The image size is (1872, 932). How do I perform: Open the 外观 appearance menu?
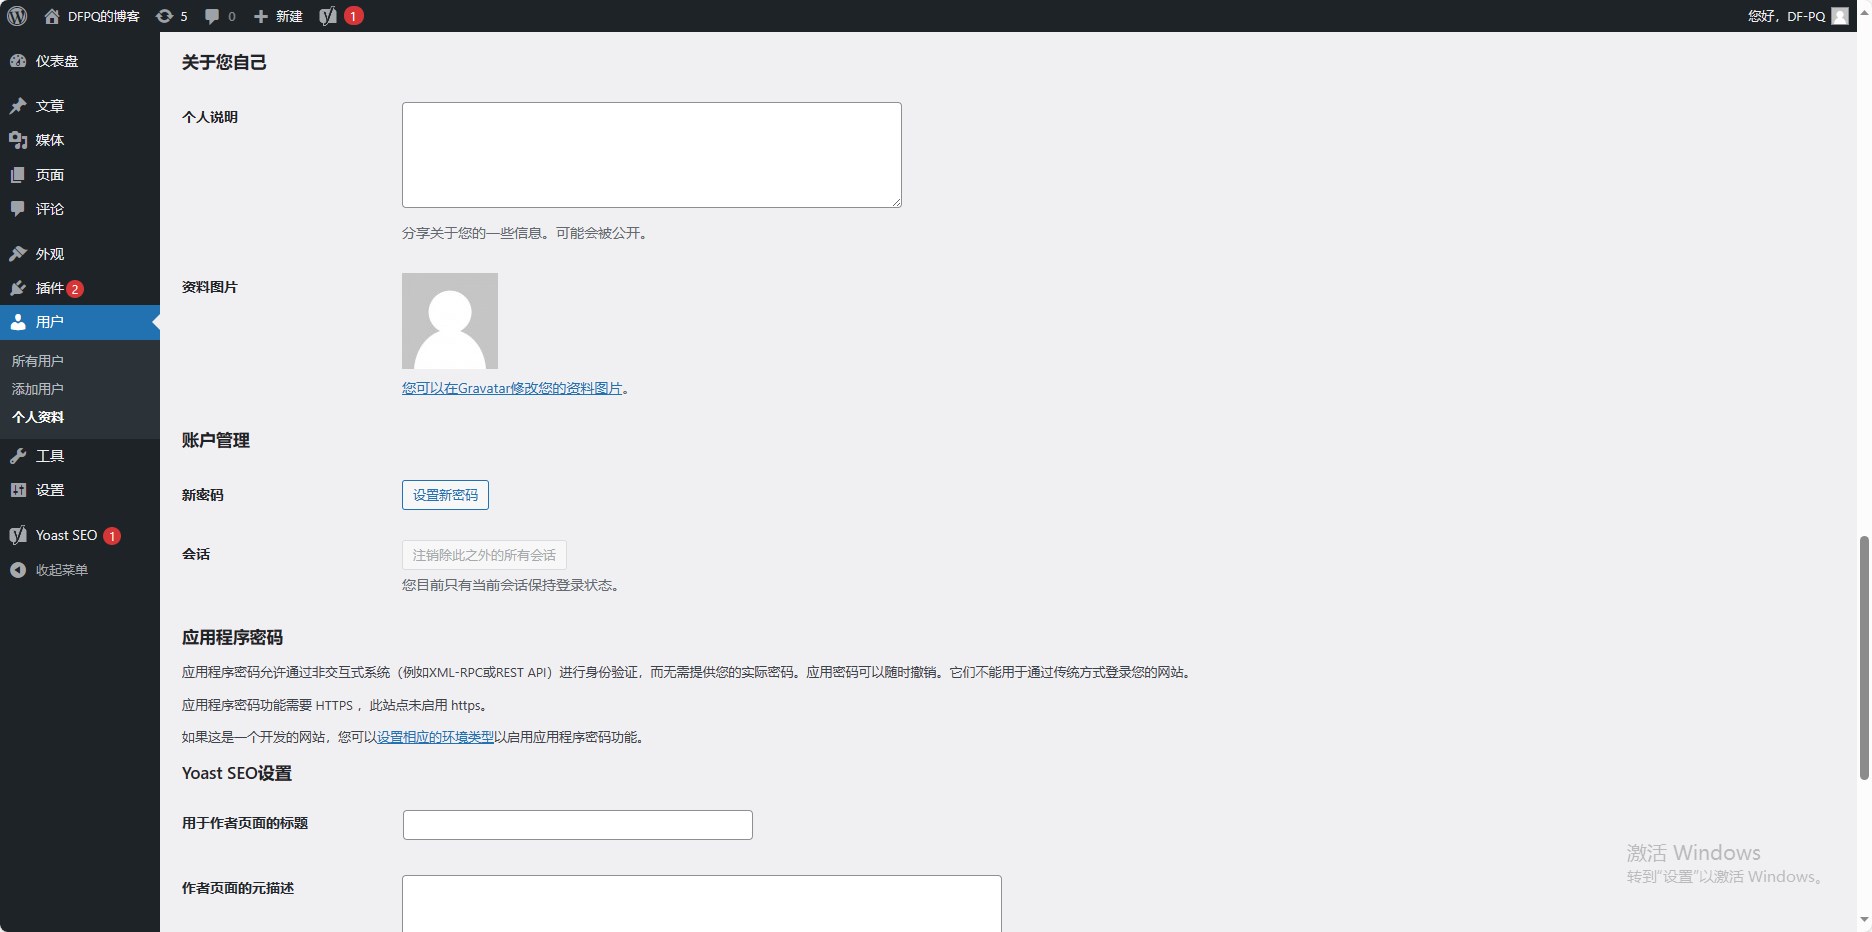coord(49,254)
